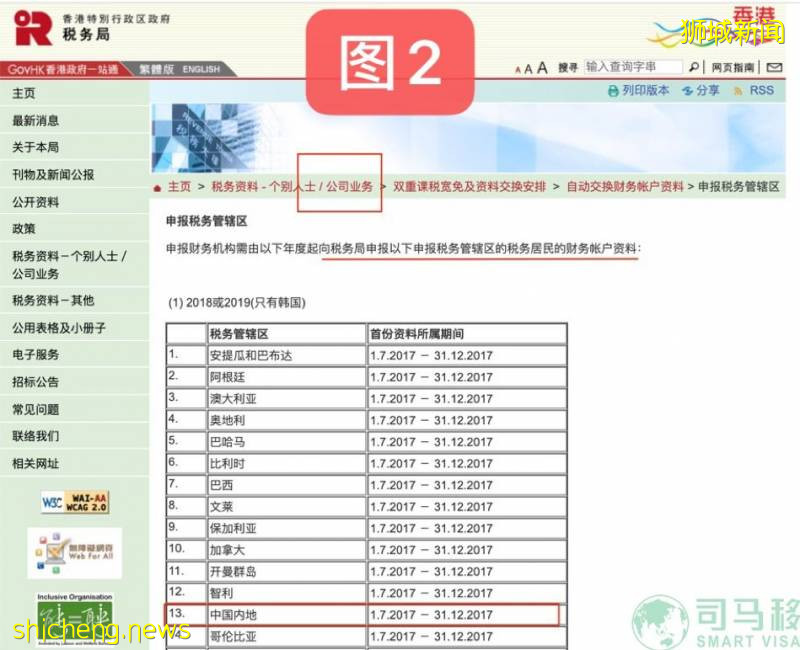Click the GovHK香港政府一站通 banner
Screen dimensions: 800x650
(x=60, y=69)
